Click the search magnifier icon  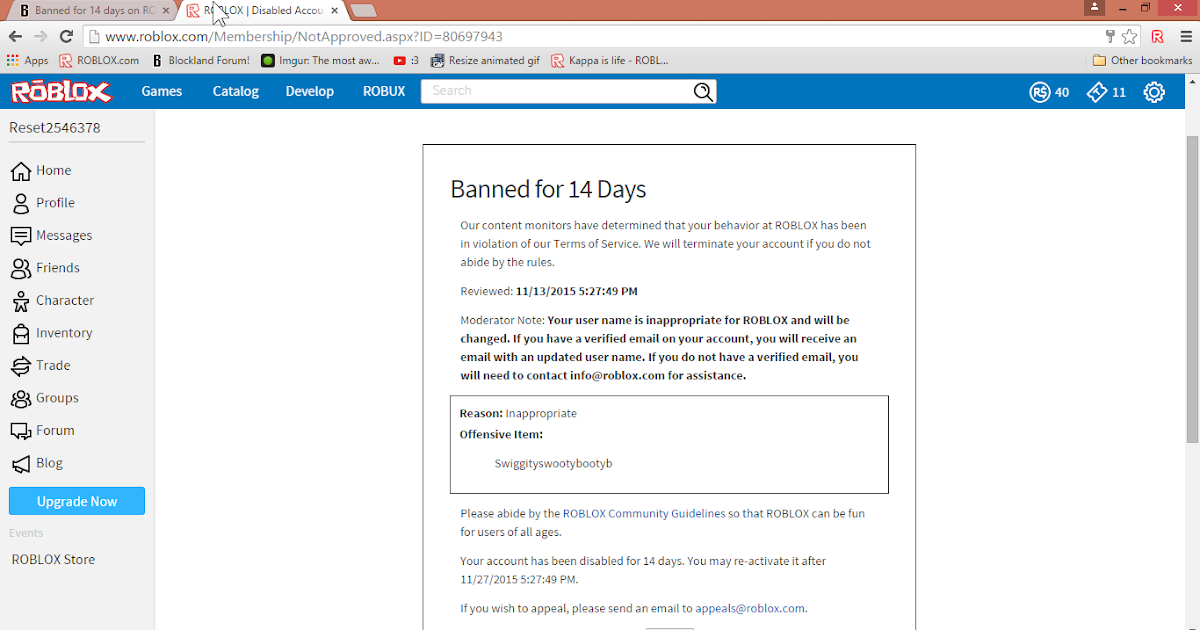(x=704, y=92)
